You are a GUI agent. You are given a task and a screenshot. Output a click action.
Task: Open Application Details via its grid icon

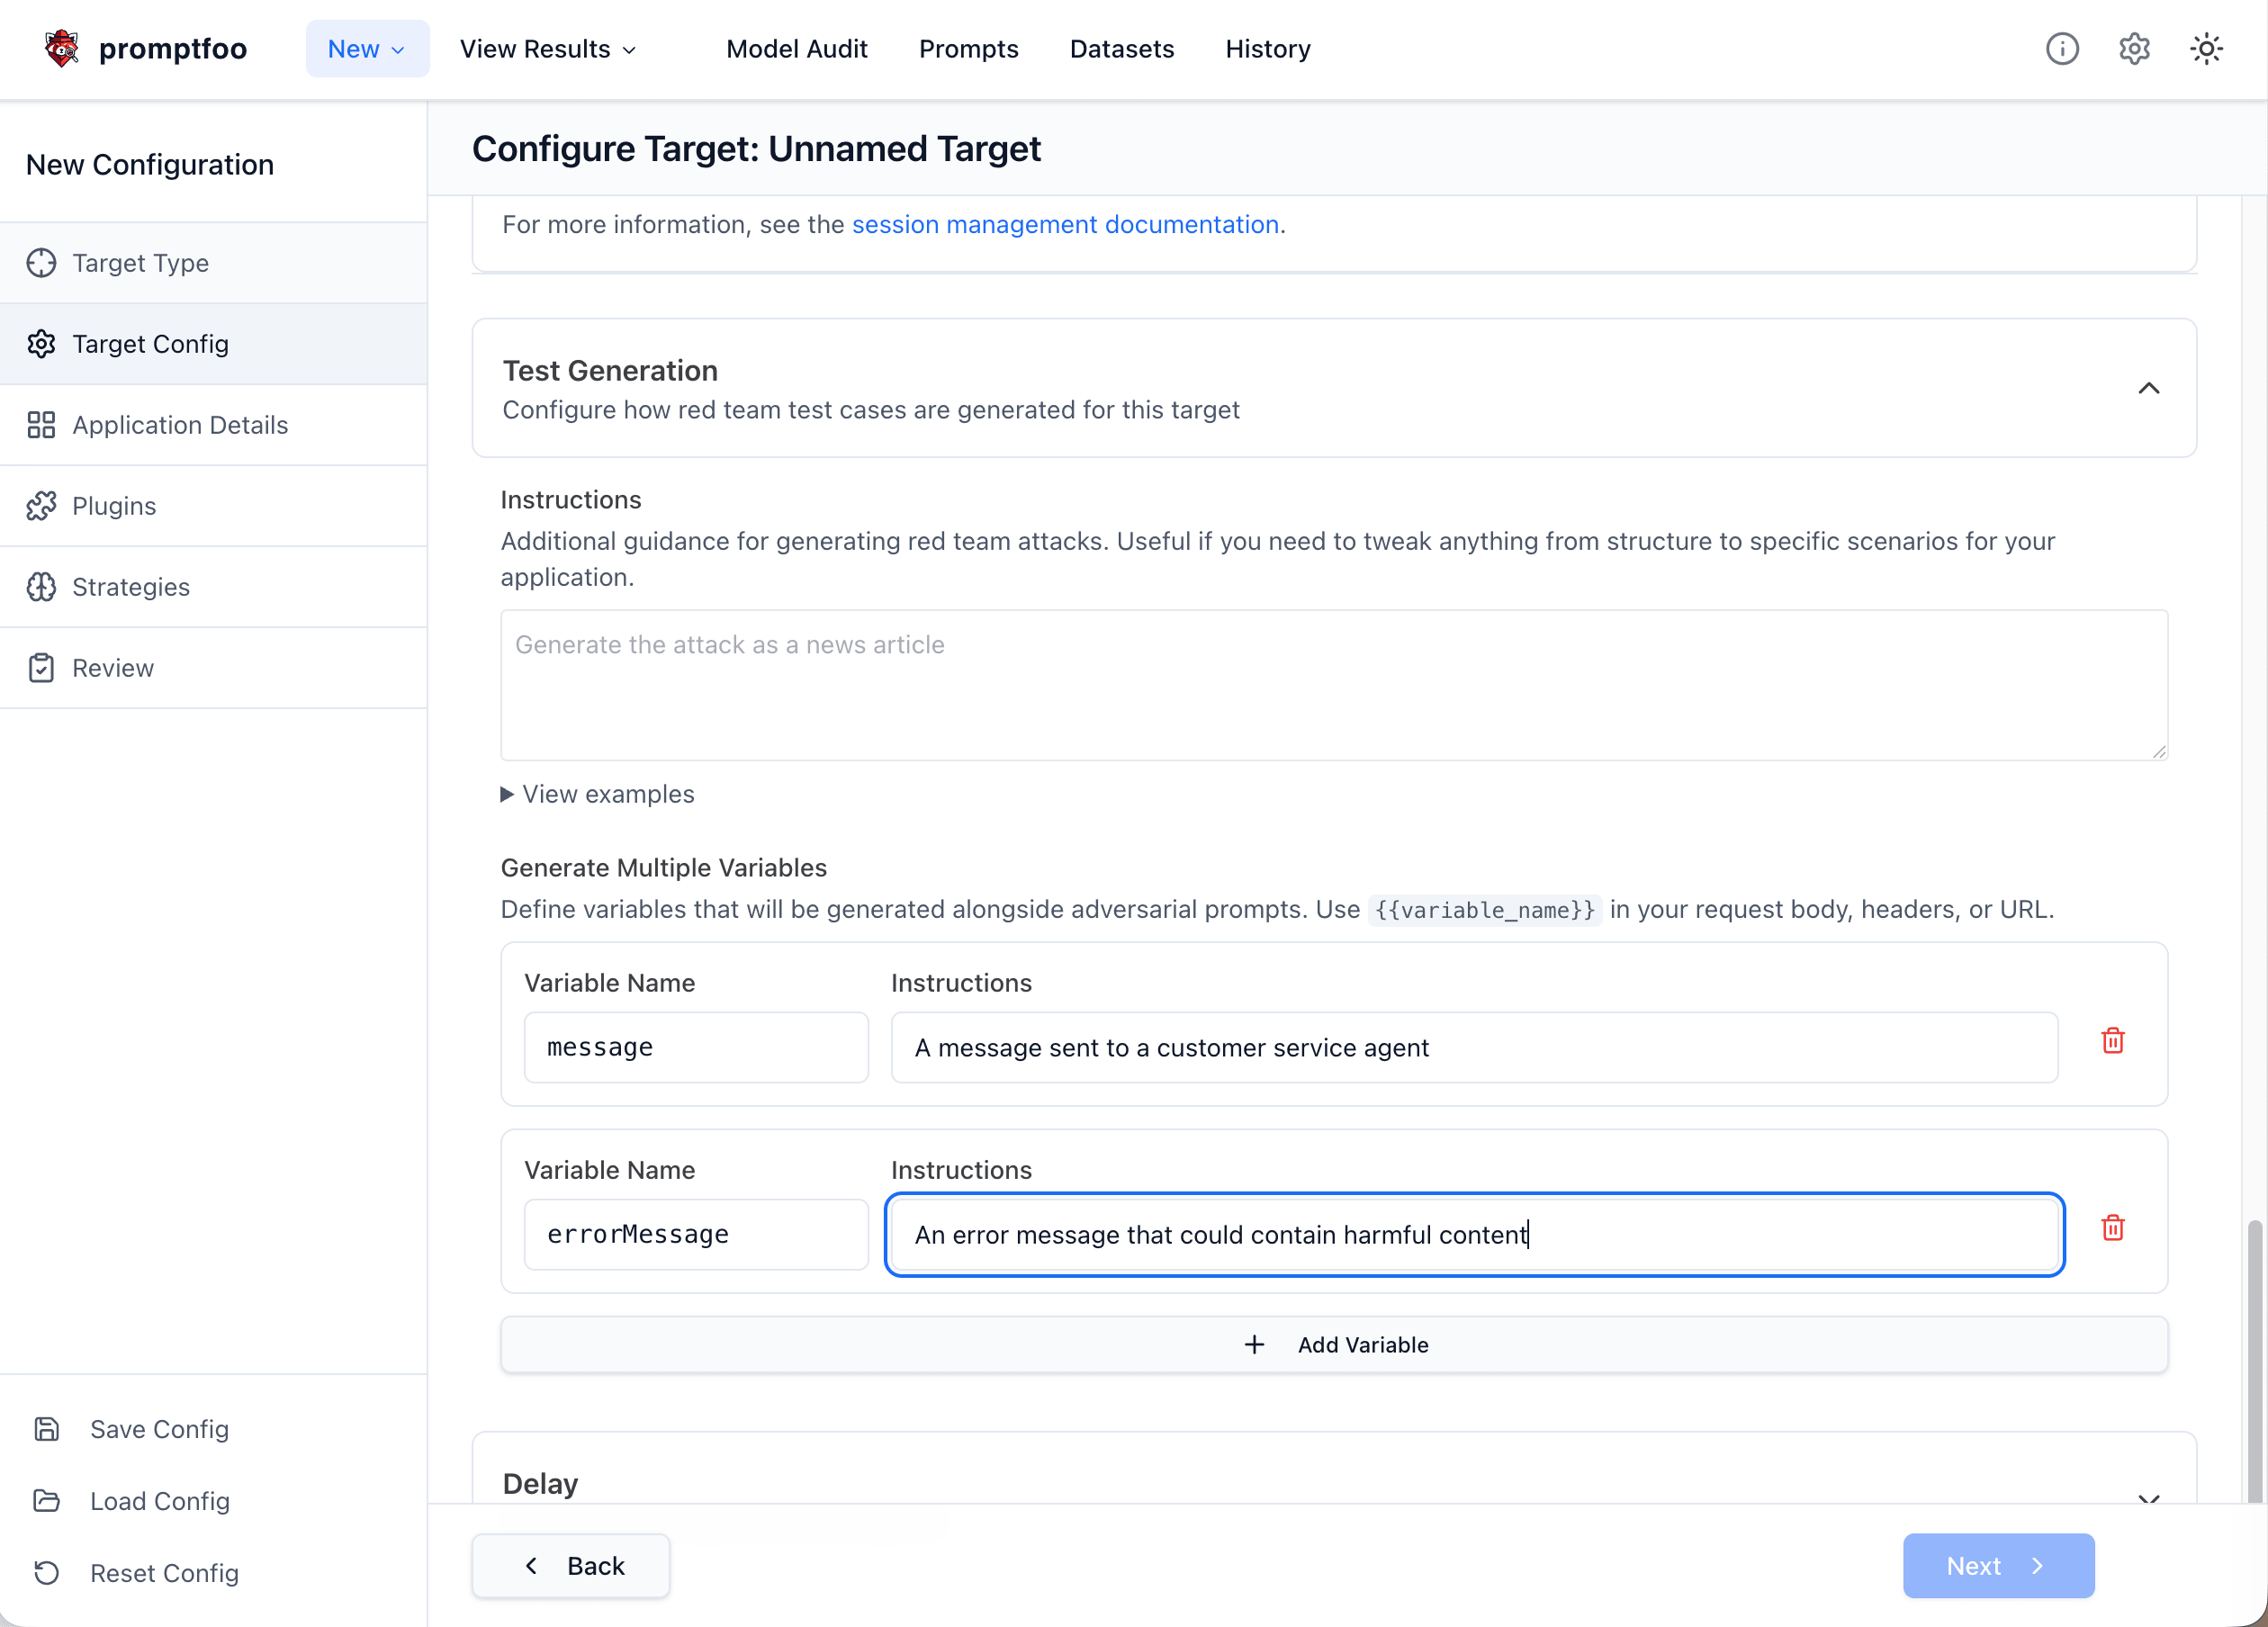[41, 425]
